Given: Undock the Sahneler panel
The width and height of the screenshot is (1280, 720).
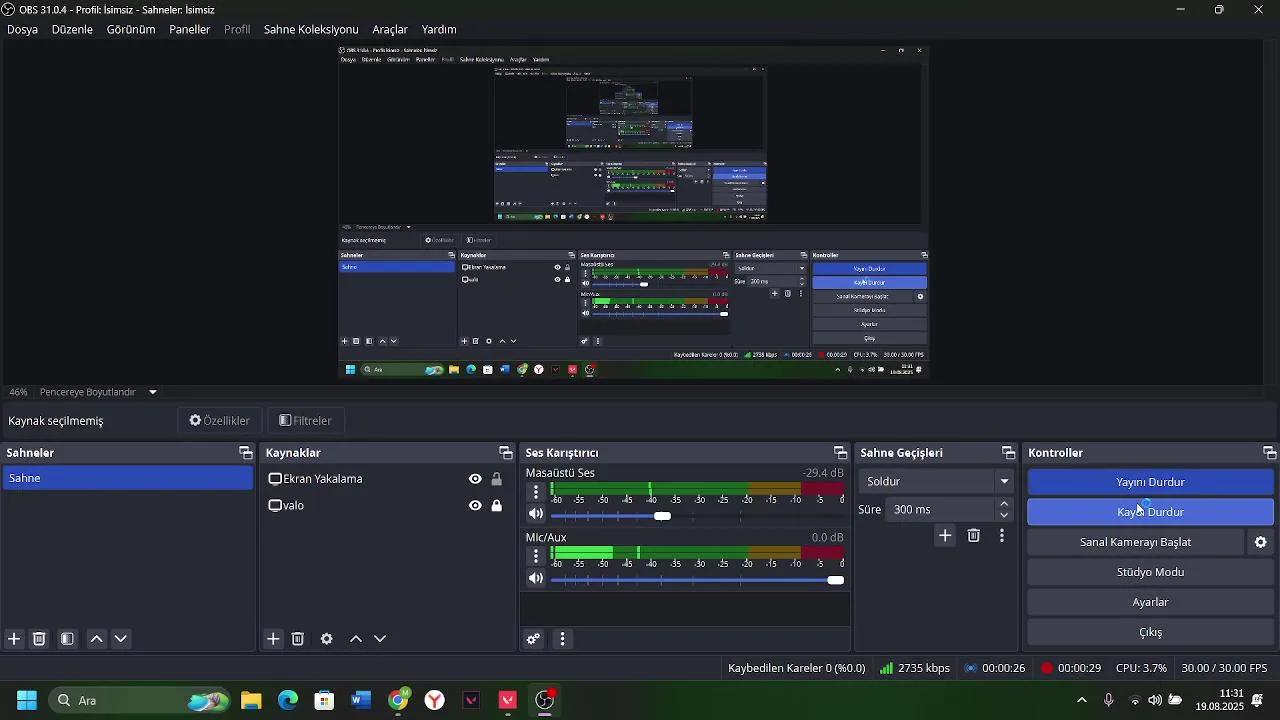Looking at the screenshot, I should pyautogui.click(x=246, y=453).
